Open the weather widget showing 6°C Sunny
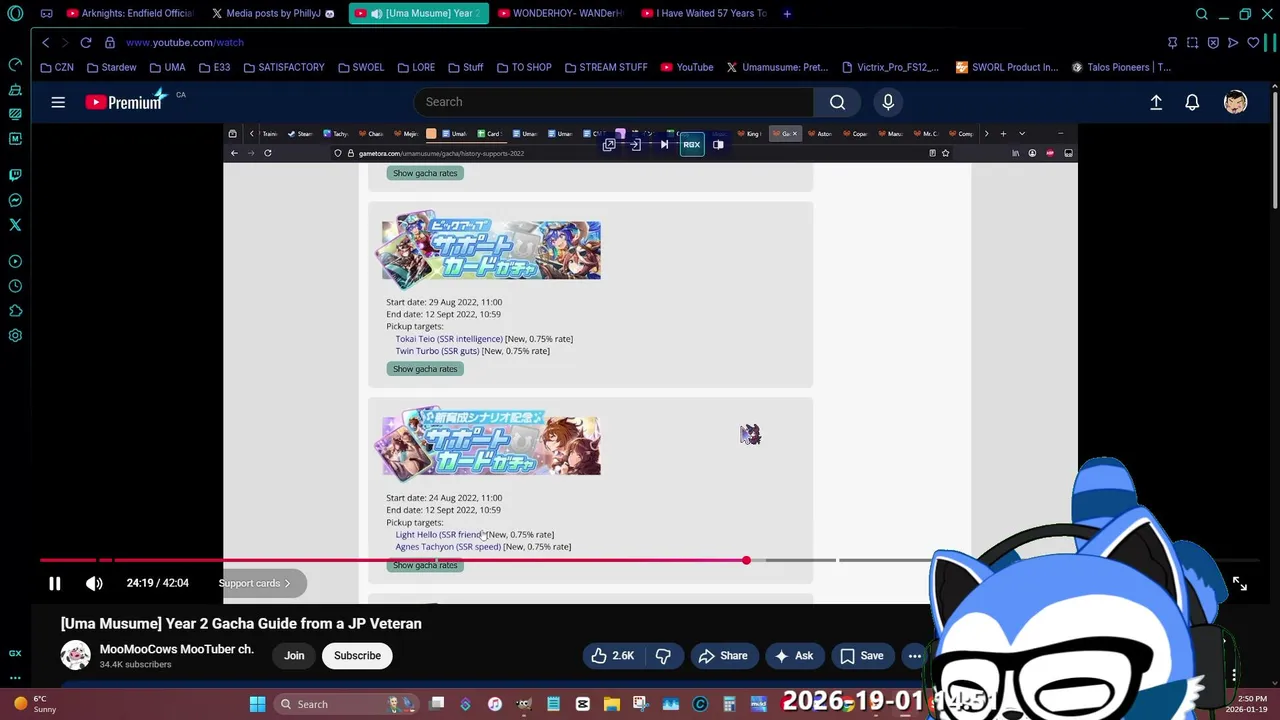 point(34,704)
